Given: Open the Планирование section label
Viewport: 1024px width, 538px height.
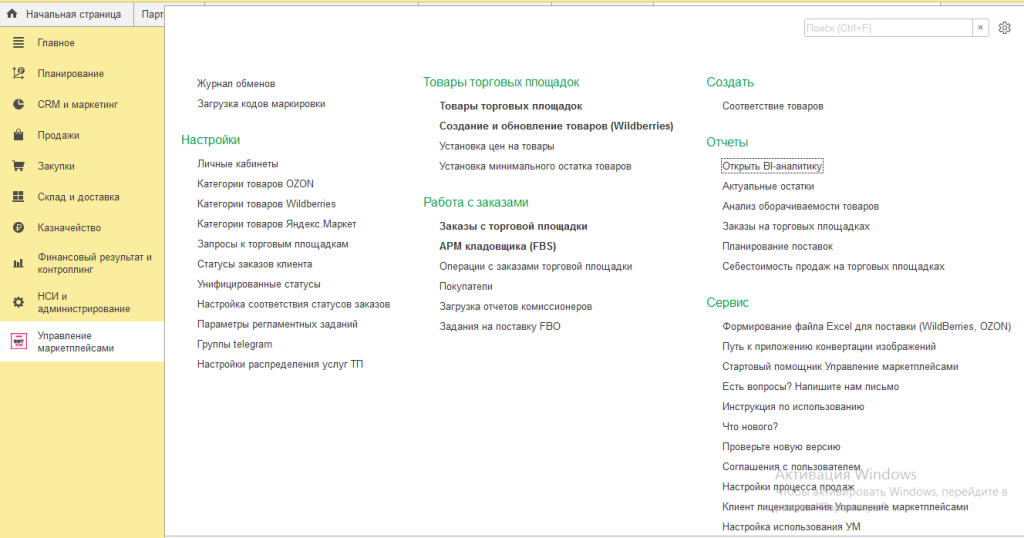Looking at the screenshot, I should (x=71, y=73).
